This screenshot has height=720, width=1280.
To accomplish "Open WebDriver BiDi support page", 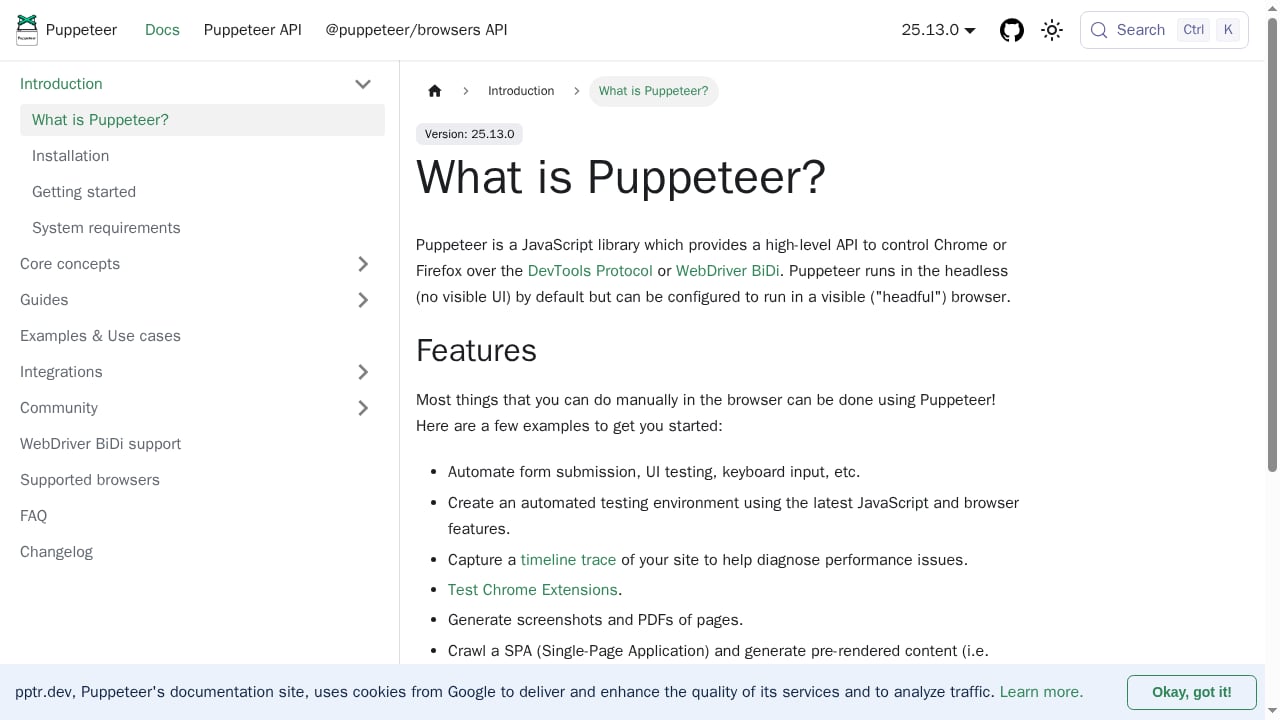I will point(200,444).
